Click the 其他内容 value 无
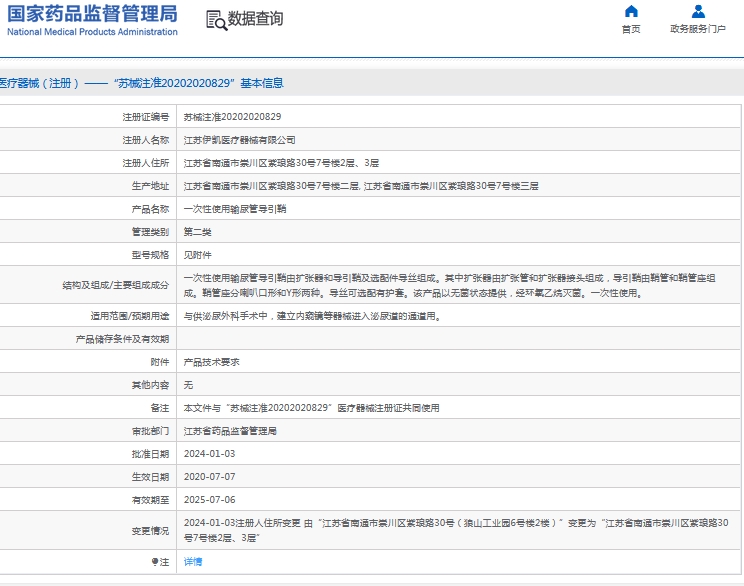 [x=188, y=385]
